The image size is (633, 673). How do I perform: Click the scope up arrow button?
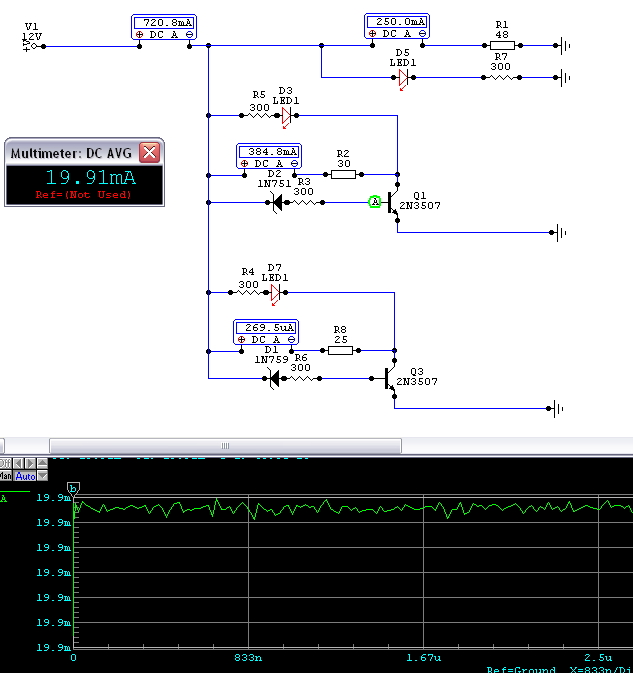point(42,464)
